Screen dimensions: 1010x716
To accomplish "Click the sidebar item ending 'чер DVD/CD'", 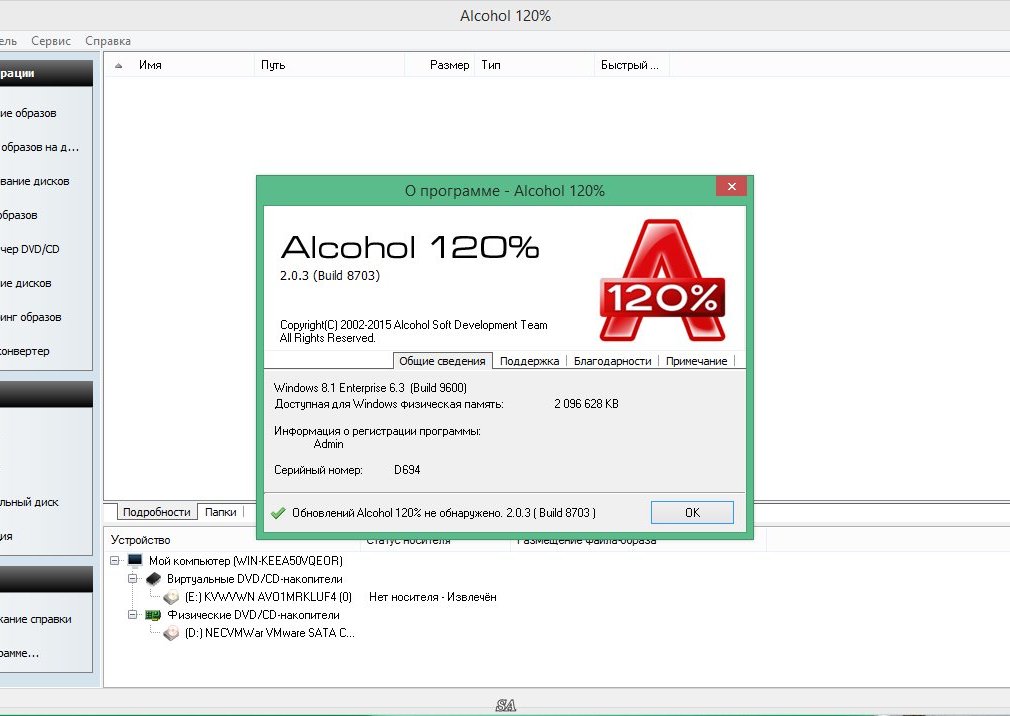I will click(x=30, y=249).
